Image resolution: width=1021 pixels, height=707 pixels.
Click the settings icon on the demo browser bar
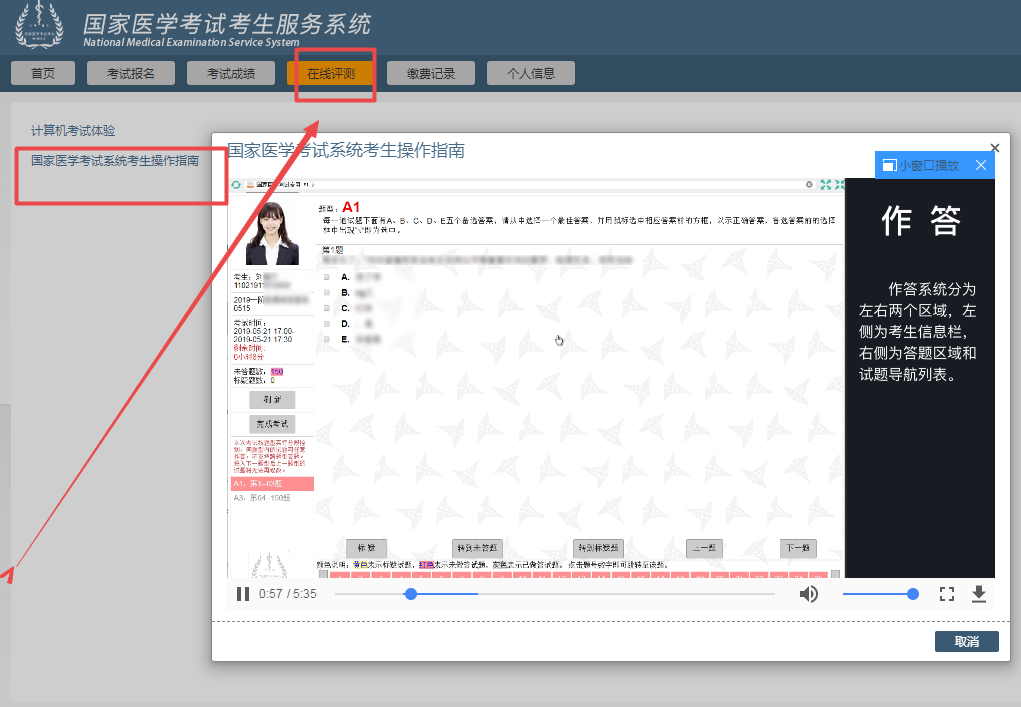[x=810, y=184]
